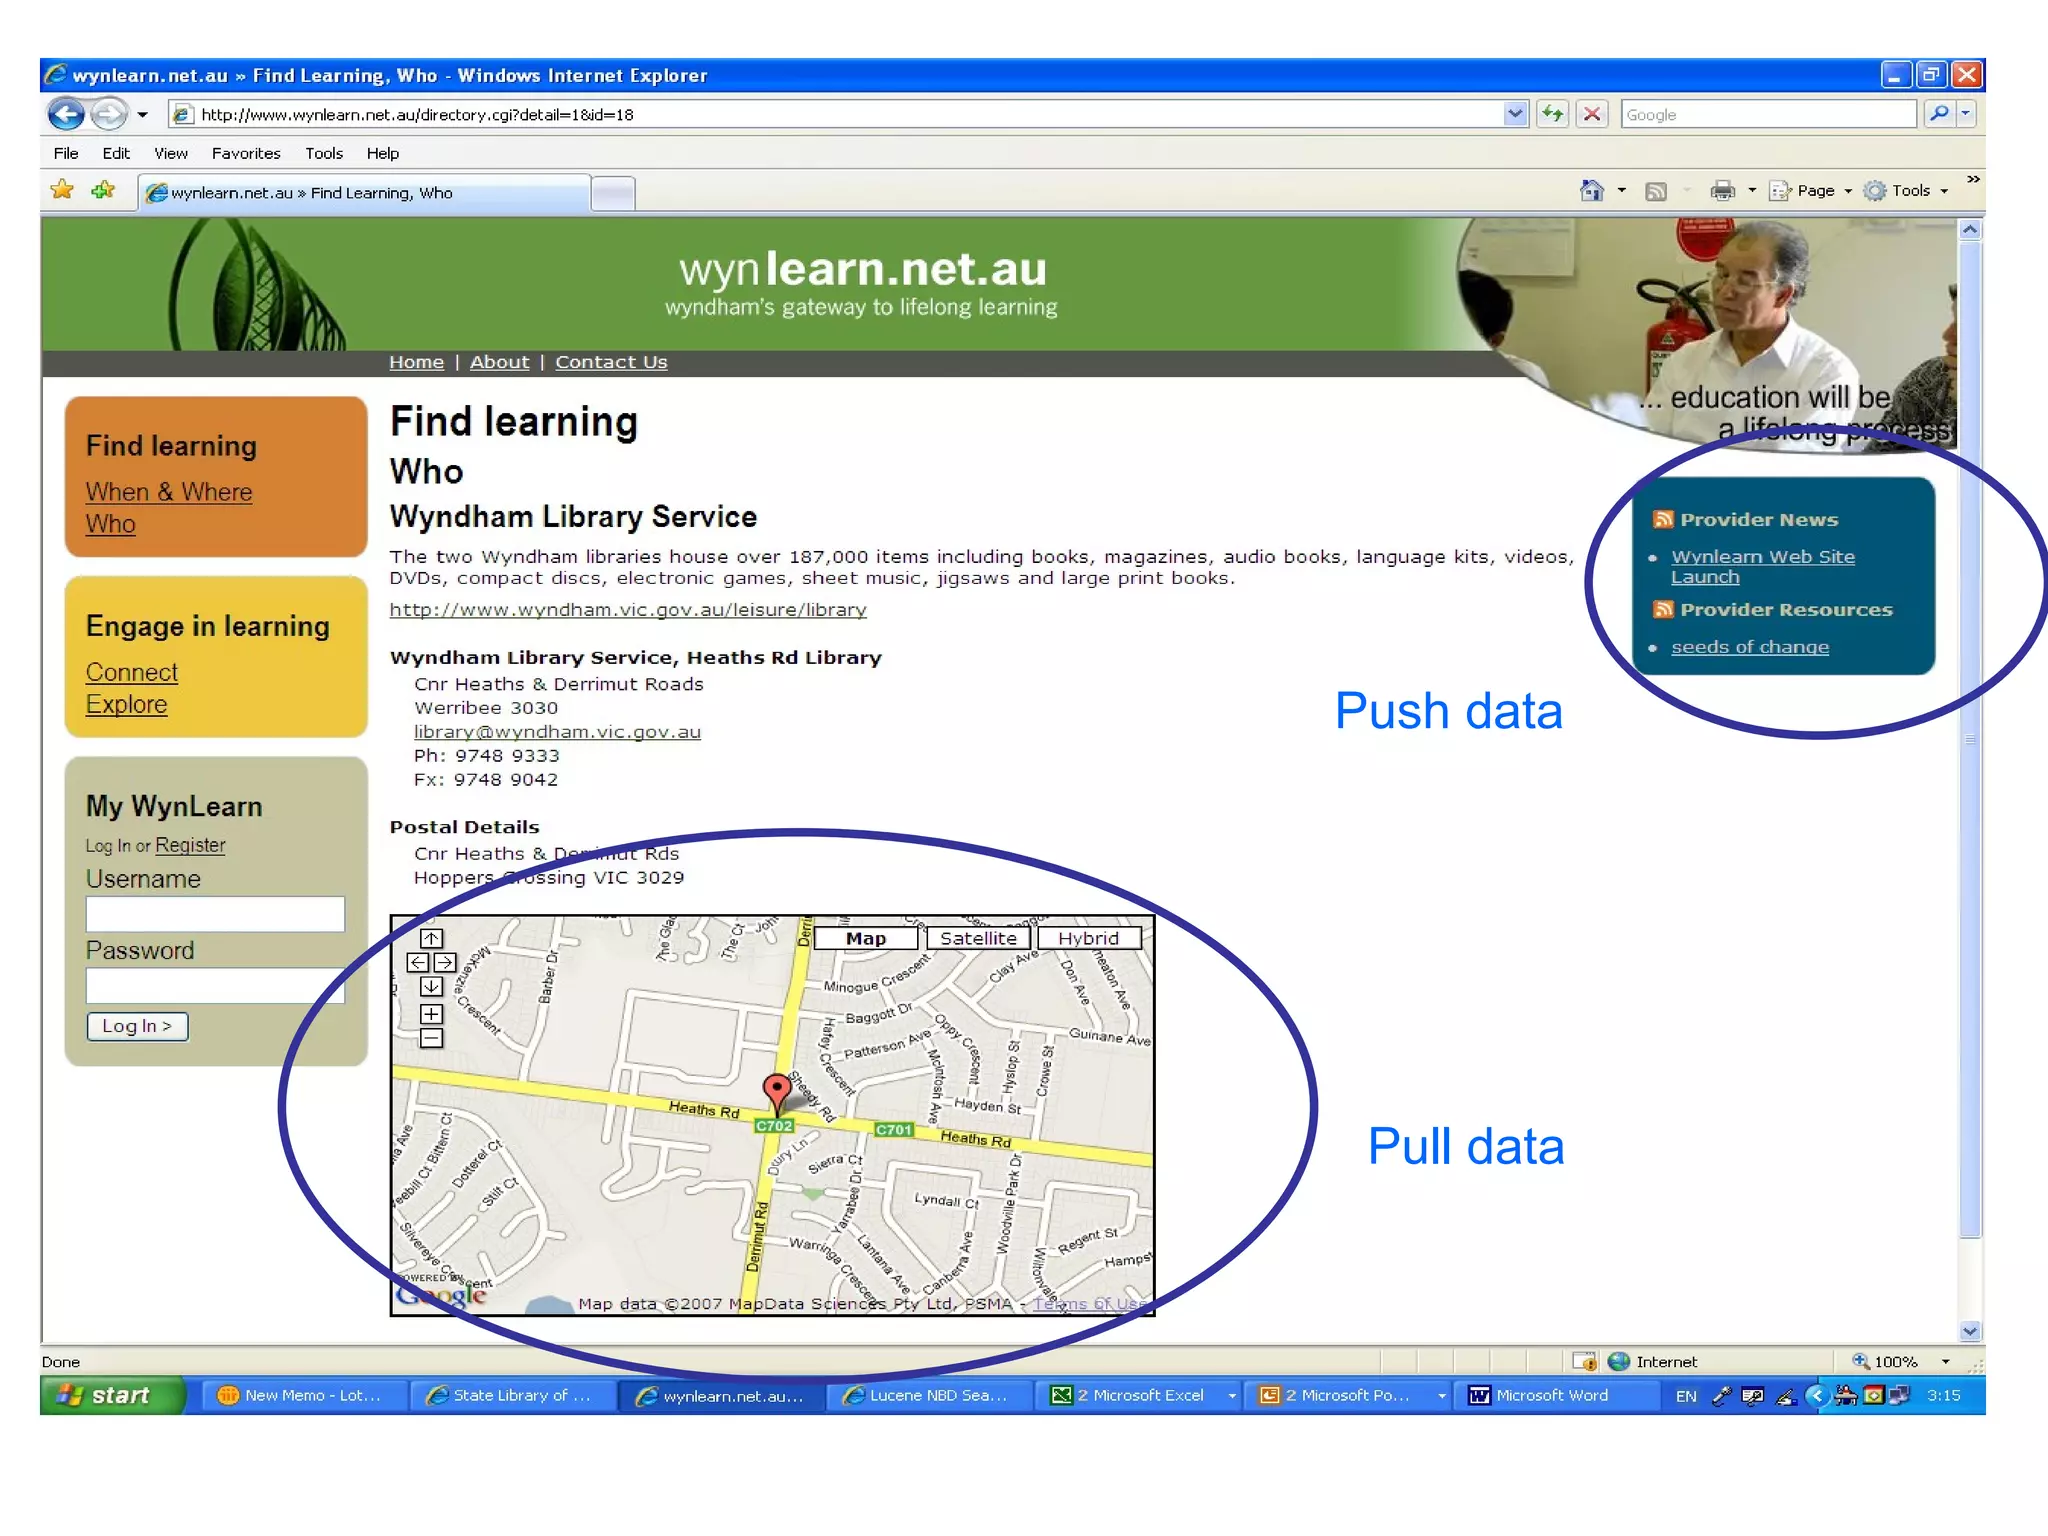The width and height of the screenshot is (2048, 1536).
Task: Open the Favorites menu
Action: coord(246,153)
